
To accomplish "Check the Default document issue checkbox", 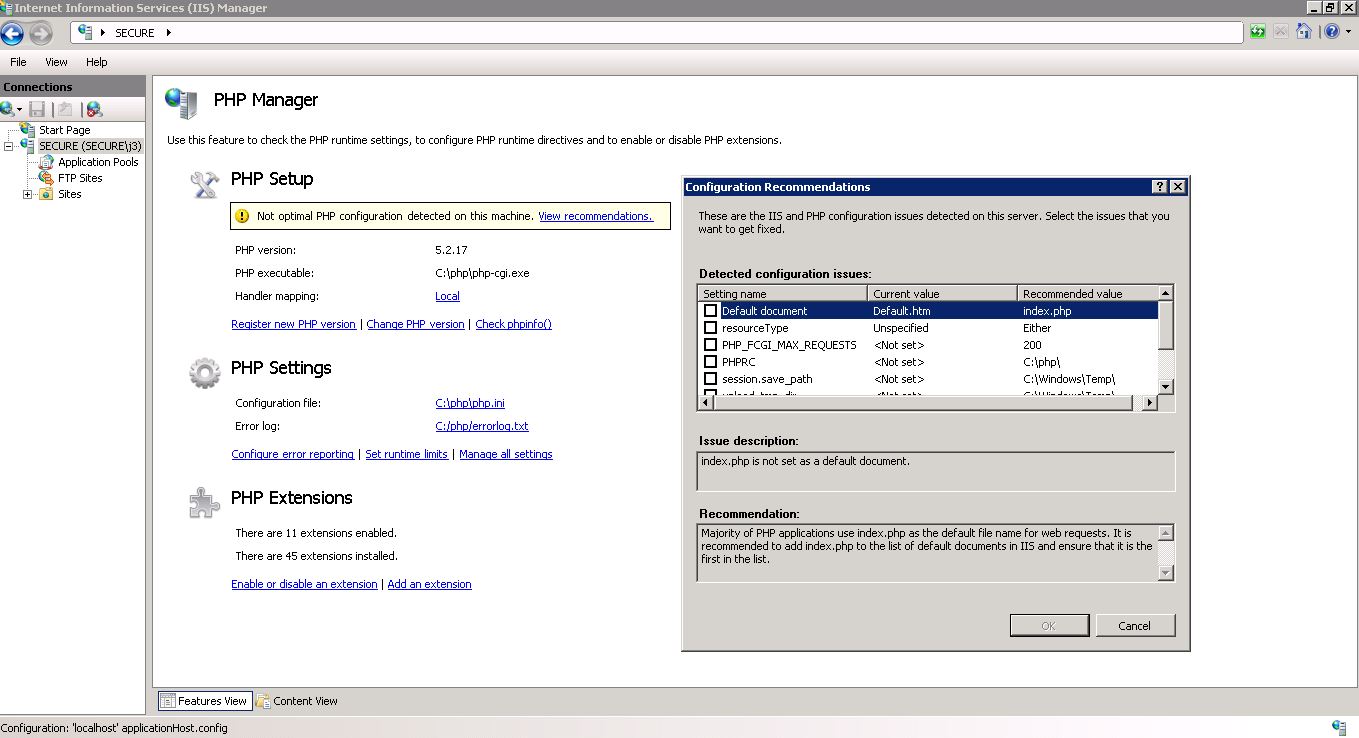I will click(710, 311).
